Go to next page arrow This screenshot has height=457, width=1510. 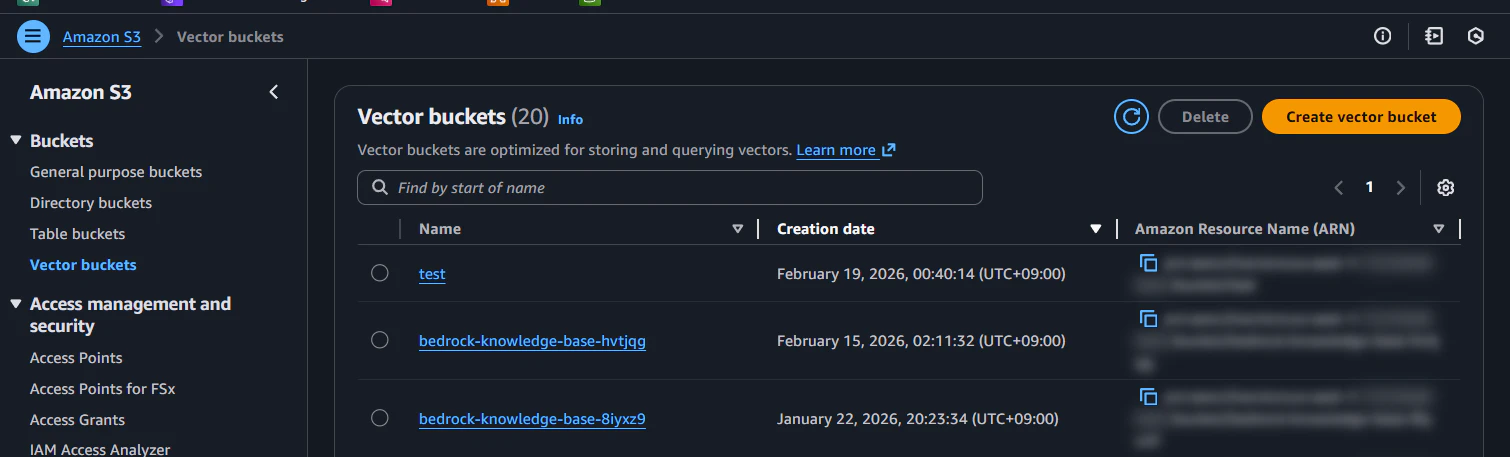pyautogui.click(x=1400, y=187)
